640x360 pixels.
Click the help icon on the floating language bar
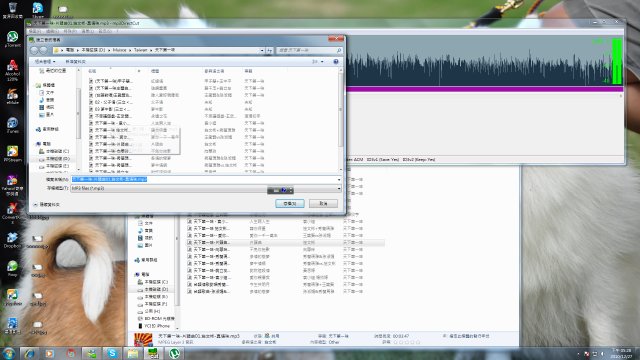pos(284,190)
